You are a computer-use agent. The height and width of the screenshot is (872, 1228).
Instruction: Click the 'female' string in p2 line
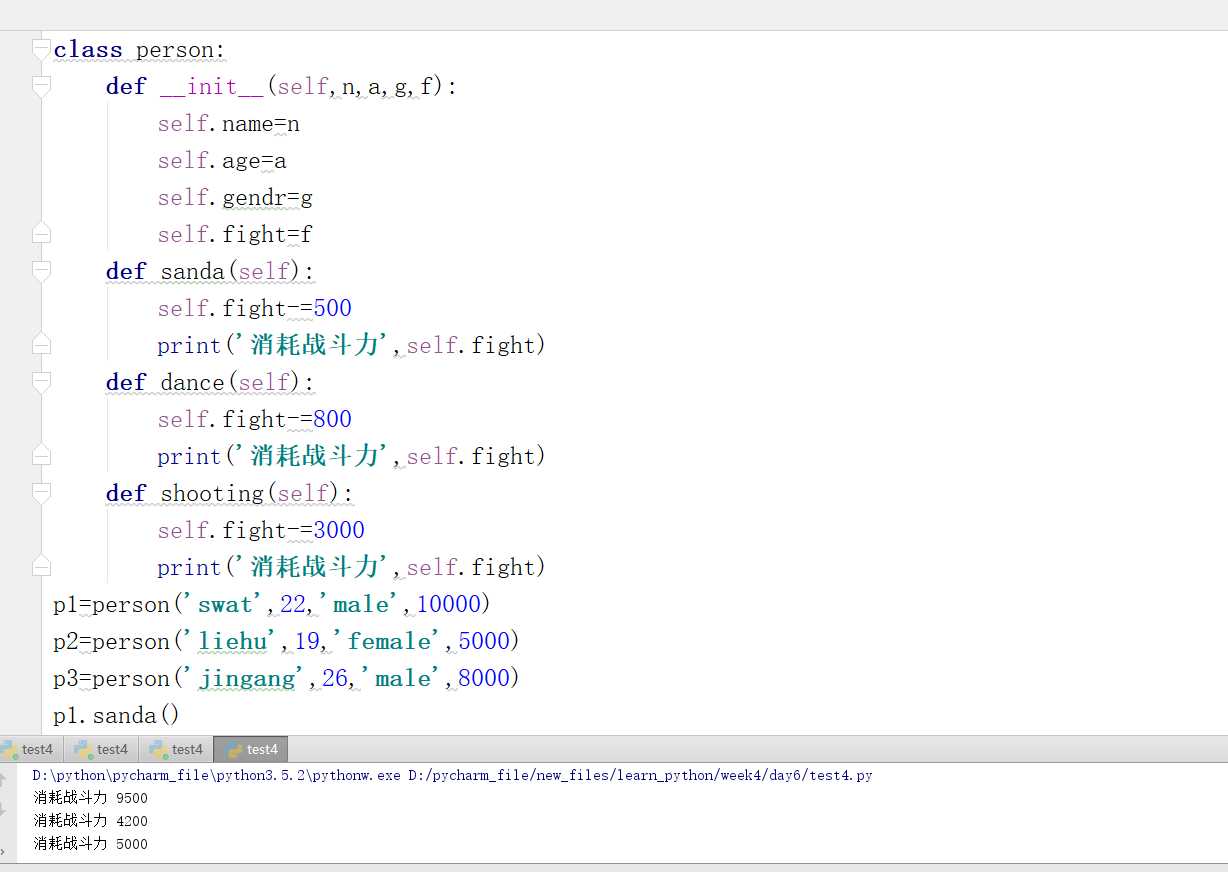point(388,642)
